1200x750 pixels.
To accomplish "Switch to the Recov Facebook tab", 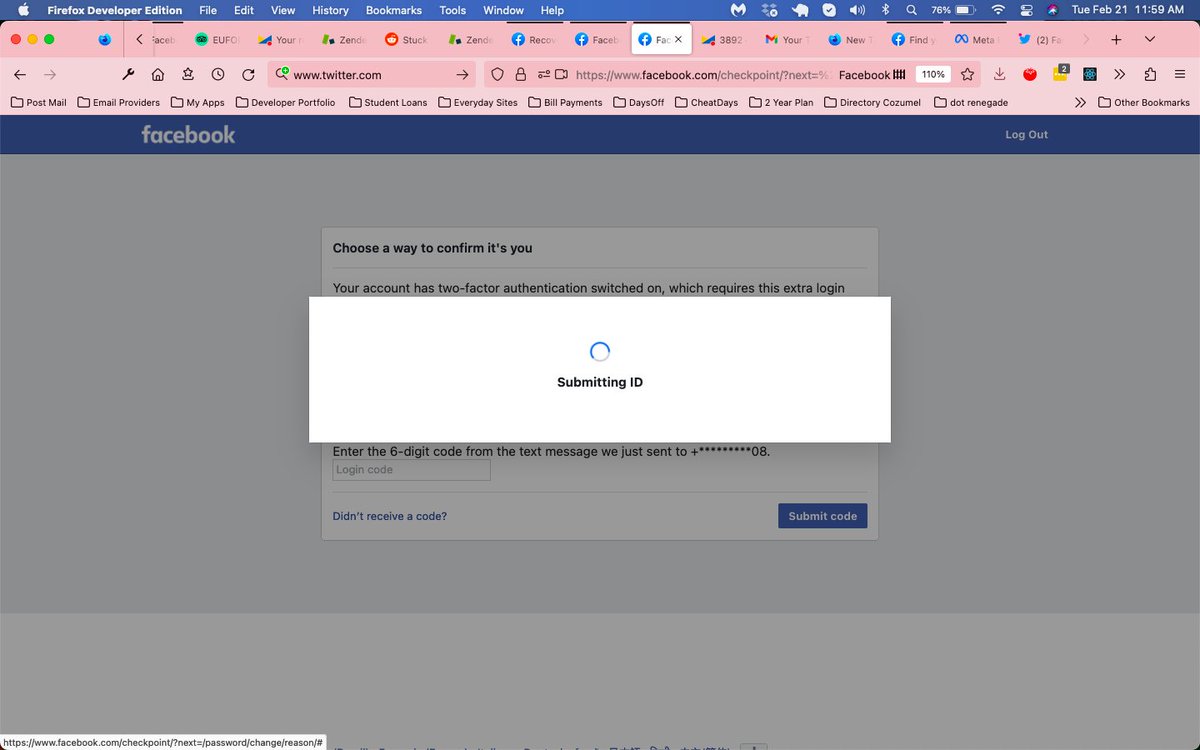I will 534,40.
